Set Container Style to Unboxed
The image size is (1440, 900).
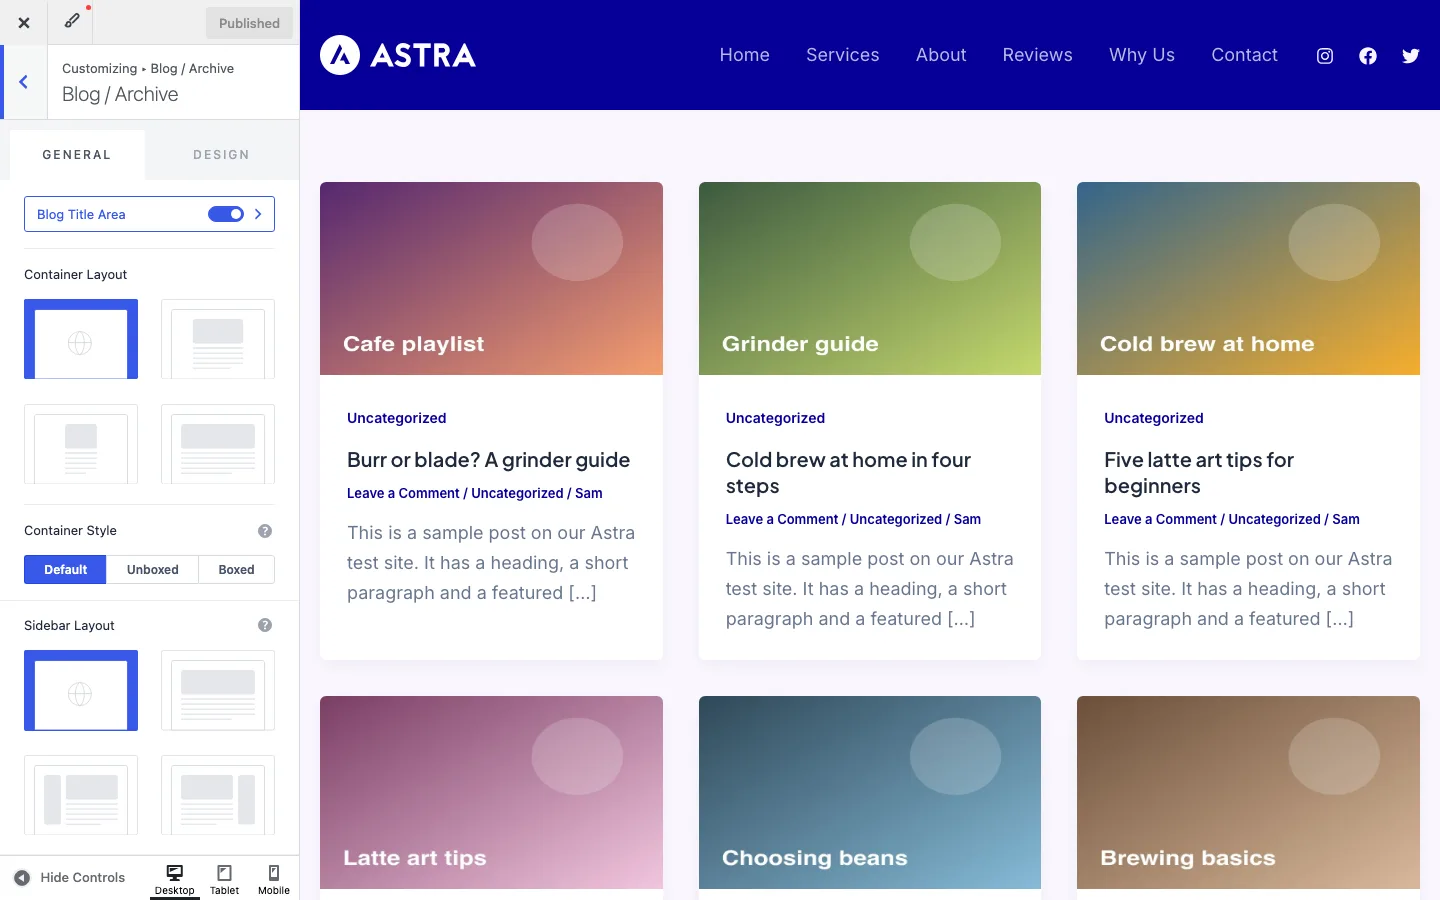pyautogui.click(x=153, y=570)
